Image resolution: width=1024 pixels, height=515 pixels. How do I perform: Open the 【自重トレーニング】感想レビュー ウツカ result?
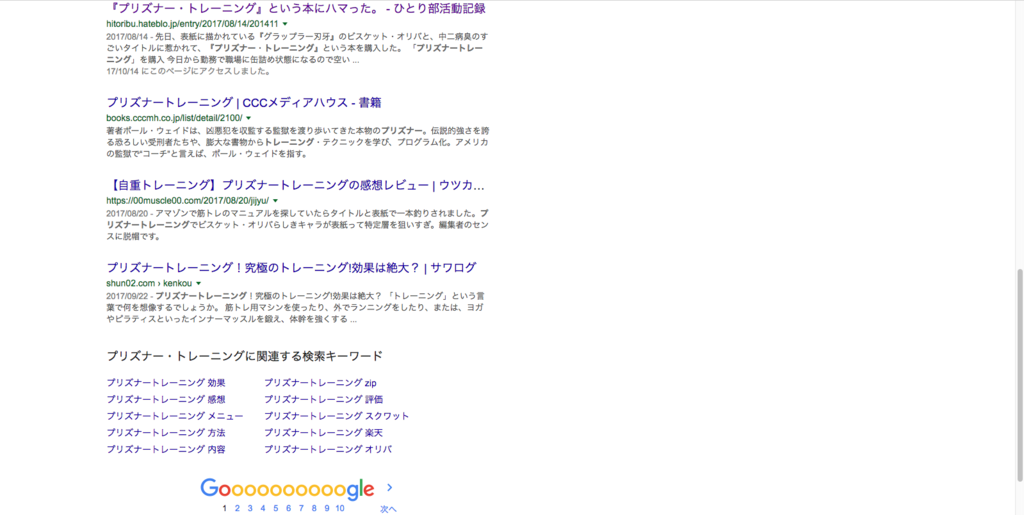pos(295,185)
